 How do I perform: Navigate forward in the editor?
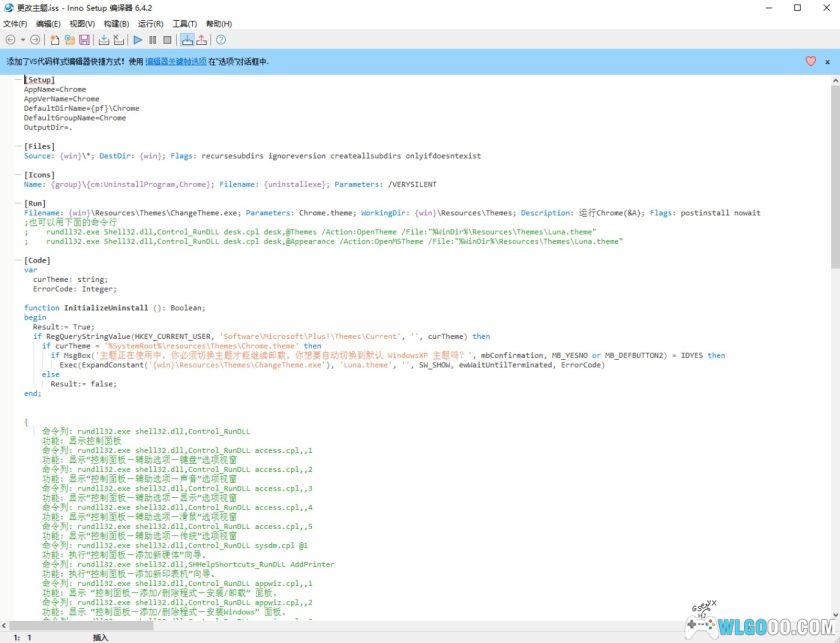point(36,40)
